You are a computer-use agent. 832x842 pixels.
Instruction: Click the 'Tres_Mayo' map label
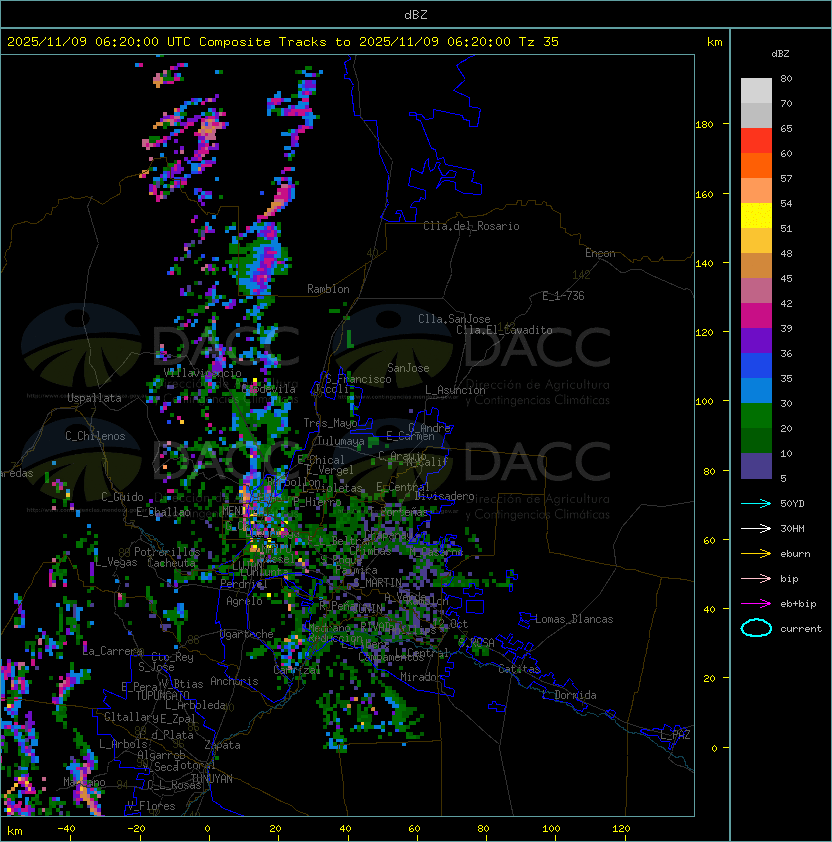tap(330, 423)
